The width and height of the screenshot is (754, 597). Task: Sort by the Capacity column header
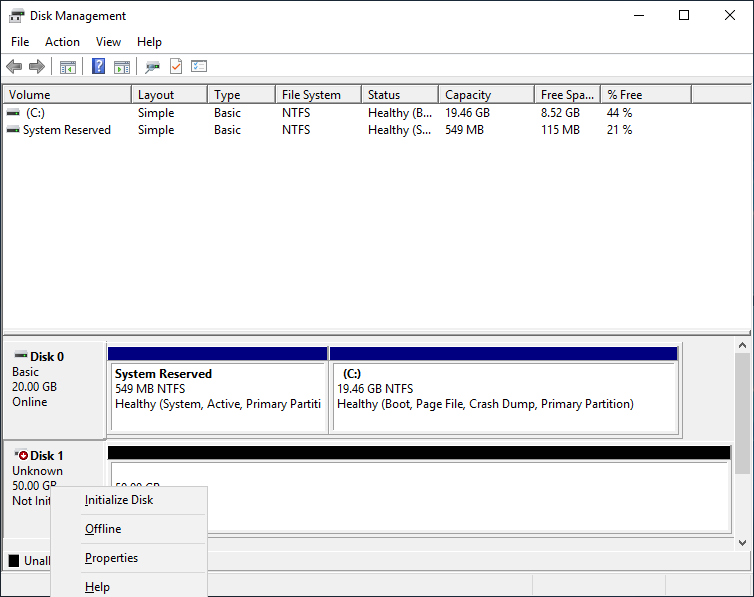pos(487,95)
